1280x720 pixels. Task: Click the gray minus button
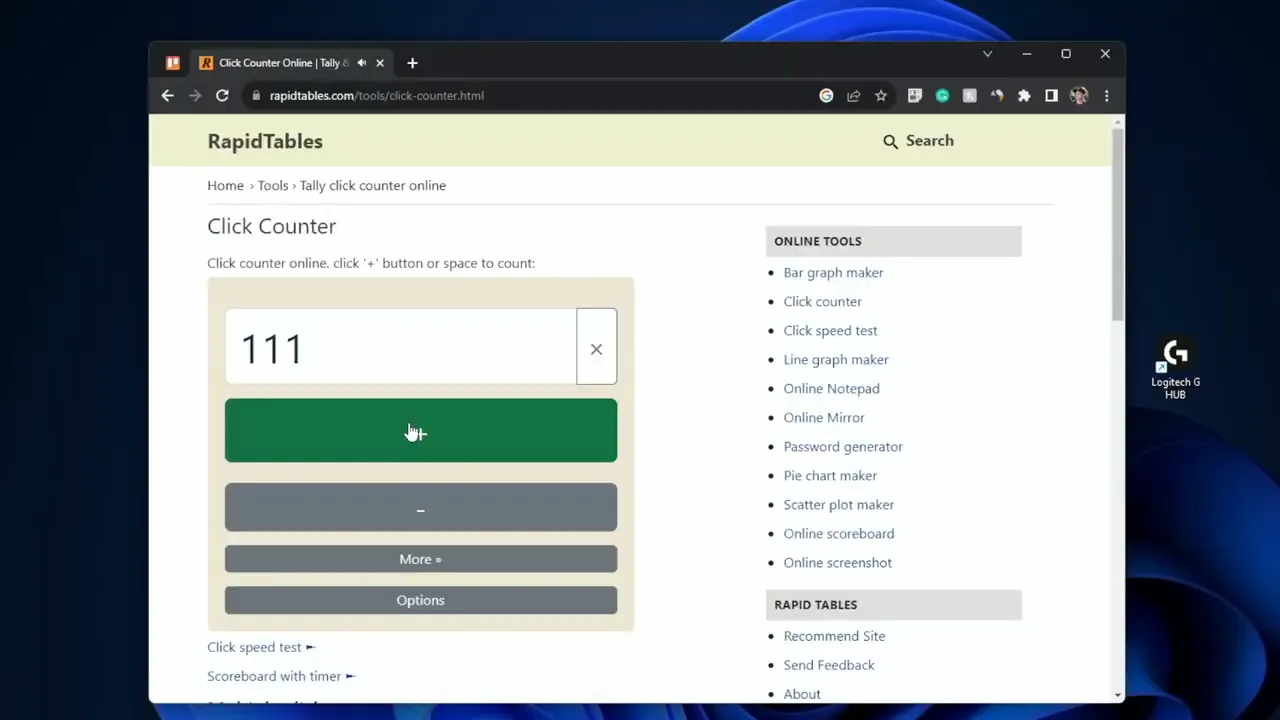421,507
